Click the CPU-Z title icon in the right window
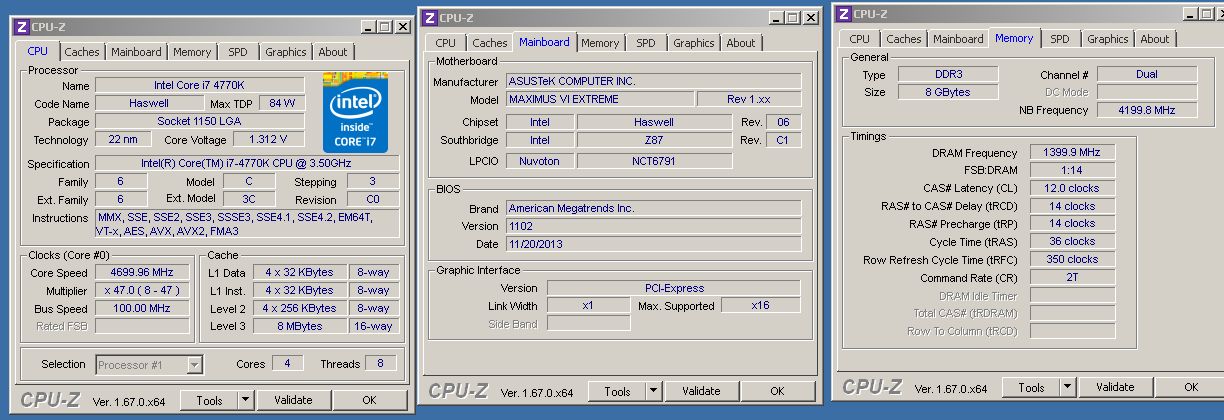The image size is (1224, 420). point(844,14)
